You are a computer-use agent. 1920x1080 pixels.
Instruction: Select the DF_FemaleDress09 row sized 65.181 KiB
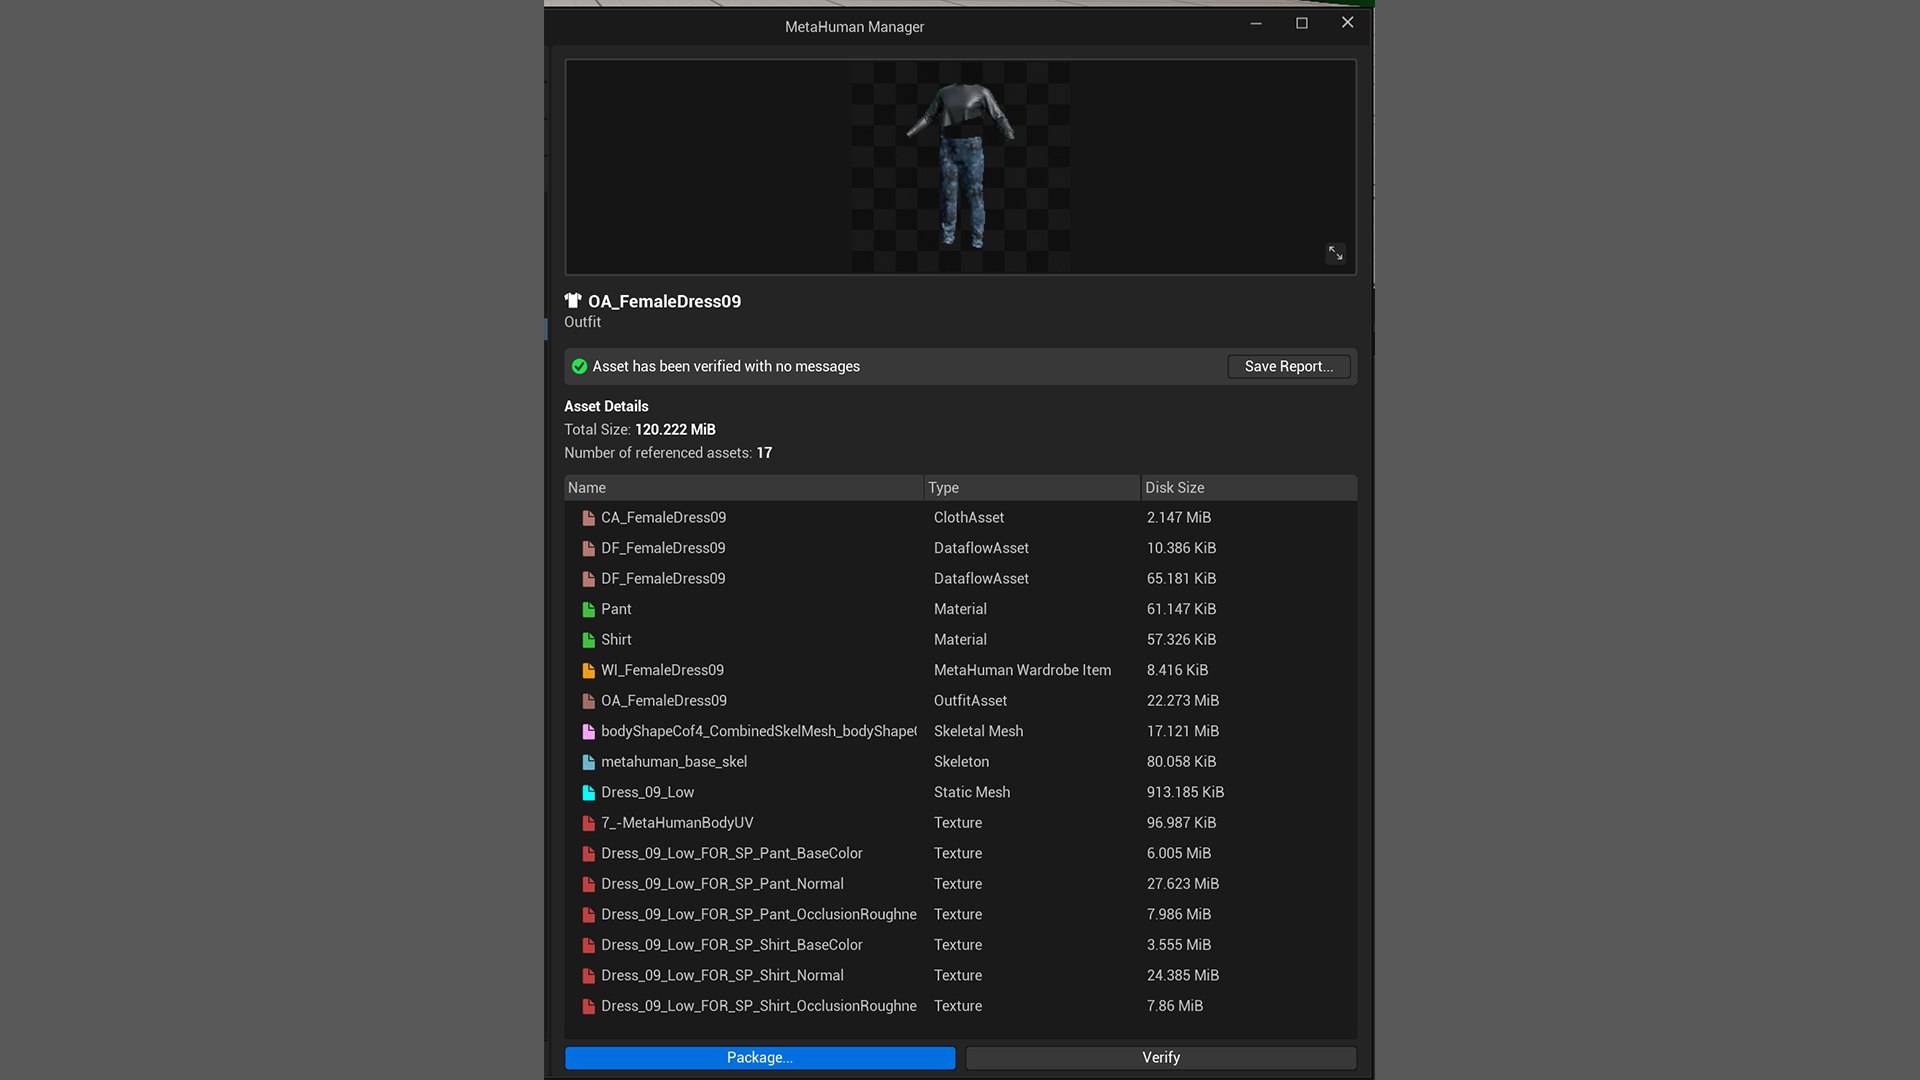point(960,579)
